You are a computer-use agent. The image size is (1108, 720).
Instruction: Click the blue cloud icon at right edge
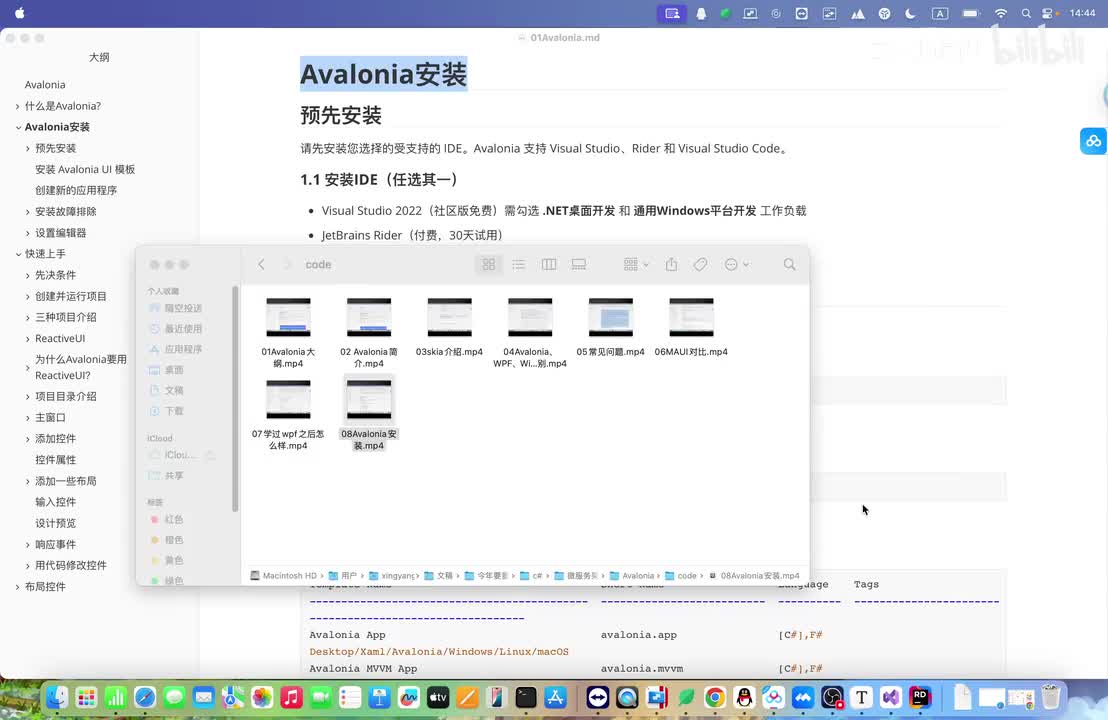pyautogui.click(x=1093, y=141)
